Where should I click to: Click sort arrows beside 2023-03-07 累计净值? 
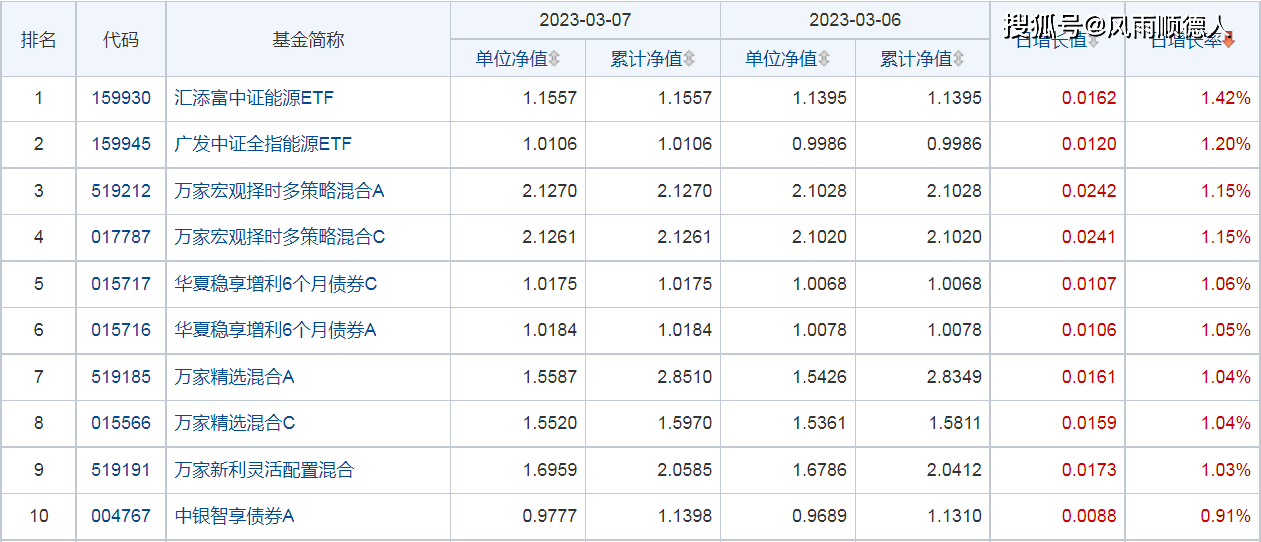[689, 59]
